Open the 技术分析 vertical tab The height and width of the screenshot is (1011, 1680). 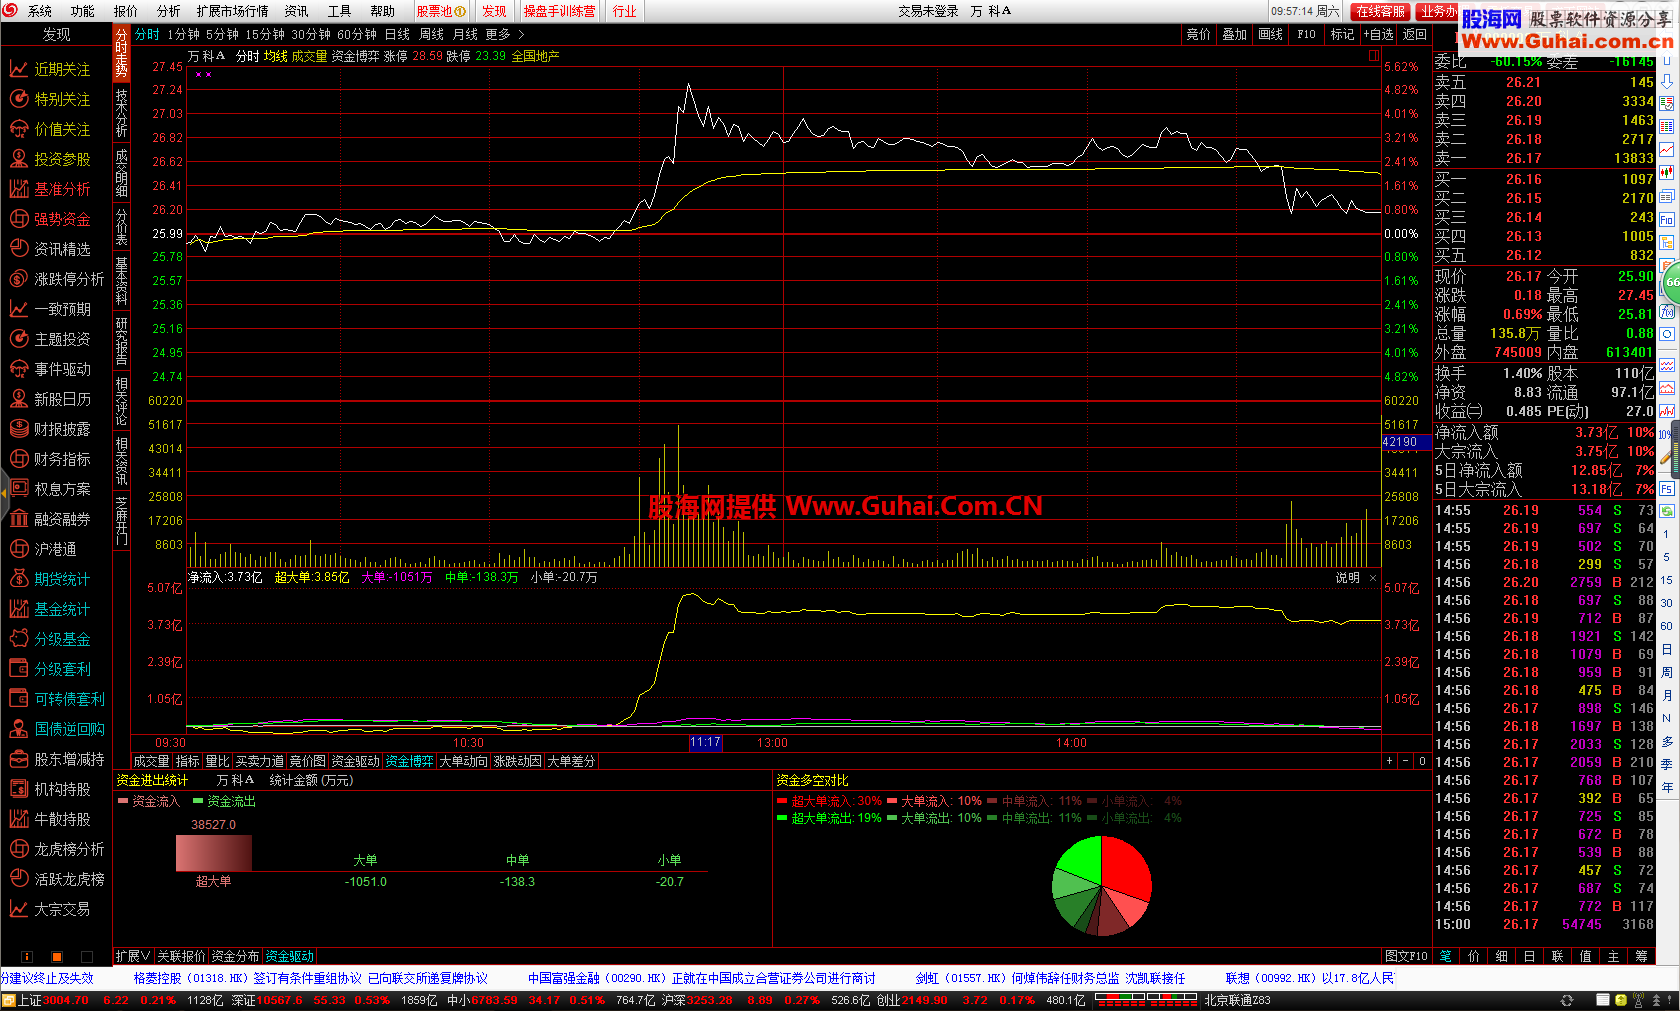(121, 113)
